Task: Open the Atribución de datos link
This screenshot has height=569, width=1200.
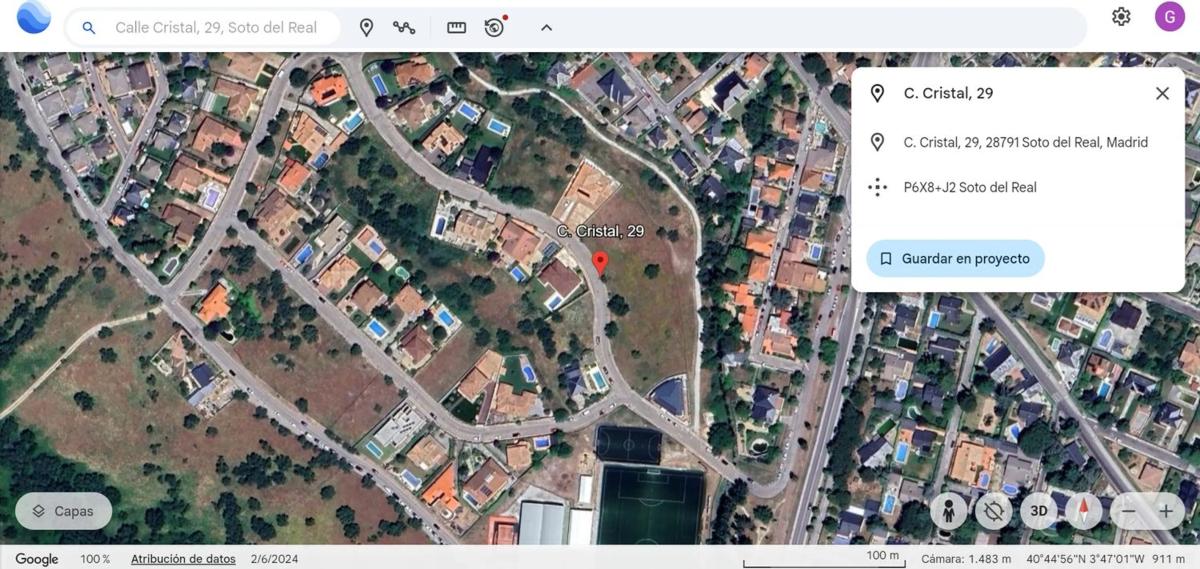Action: tap(183, 559)
